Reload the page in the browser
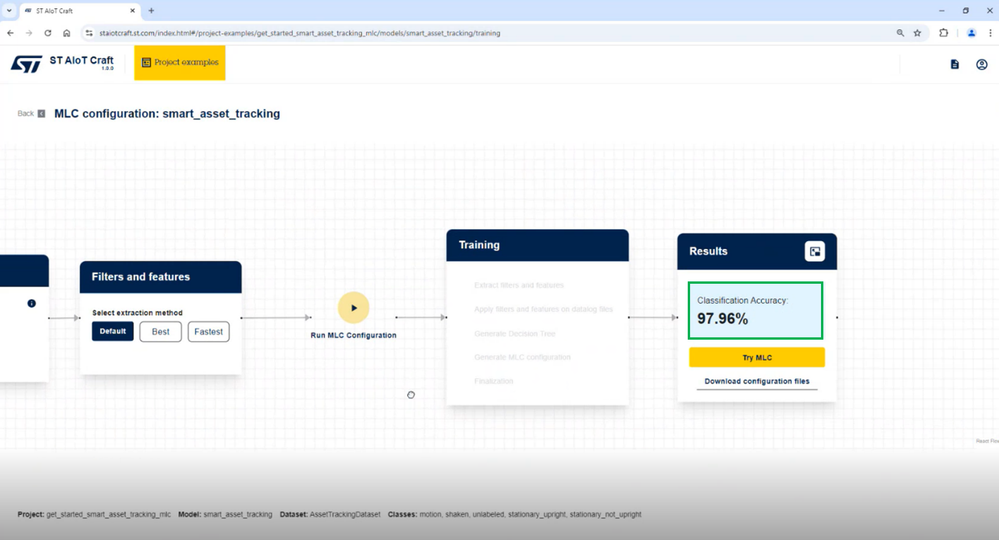The image size is (999, 540). click(x=48, y=33)
